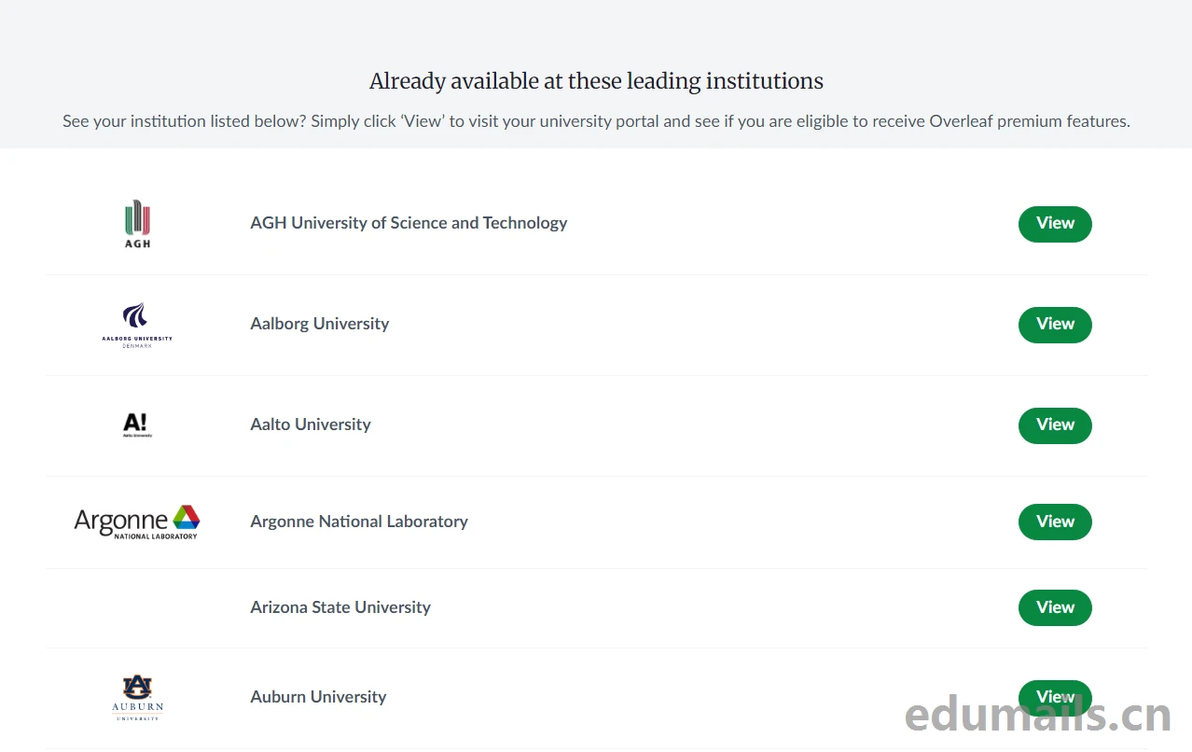
Task: Click the Auburn University name text
Action: [x=318, y=697]
